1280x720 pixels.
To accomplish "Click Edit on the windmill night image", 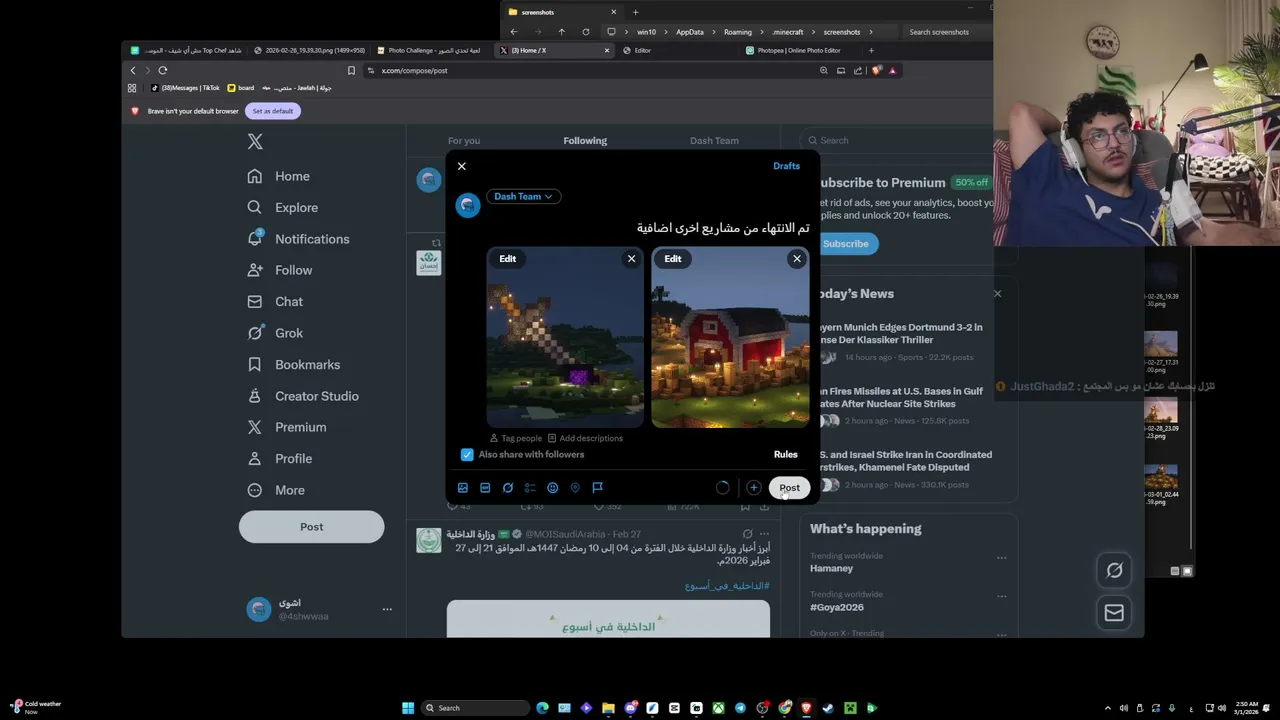I will pyautogui.click(x=507, y=259).
